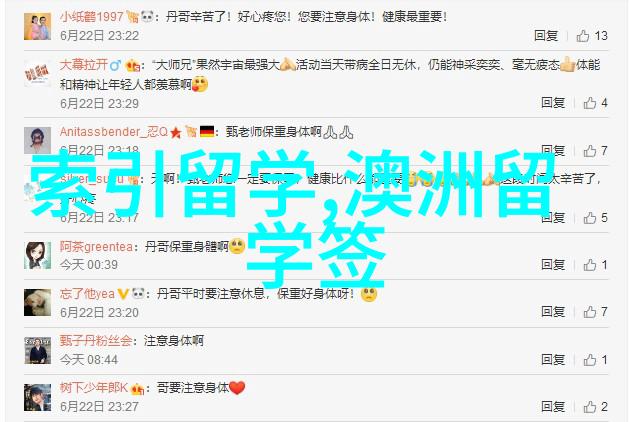The height and width of the screenshot is (422, 630).
Task: View 阿茶greentea's avatar picture
Action: 37,255
